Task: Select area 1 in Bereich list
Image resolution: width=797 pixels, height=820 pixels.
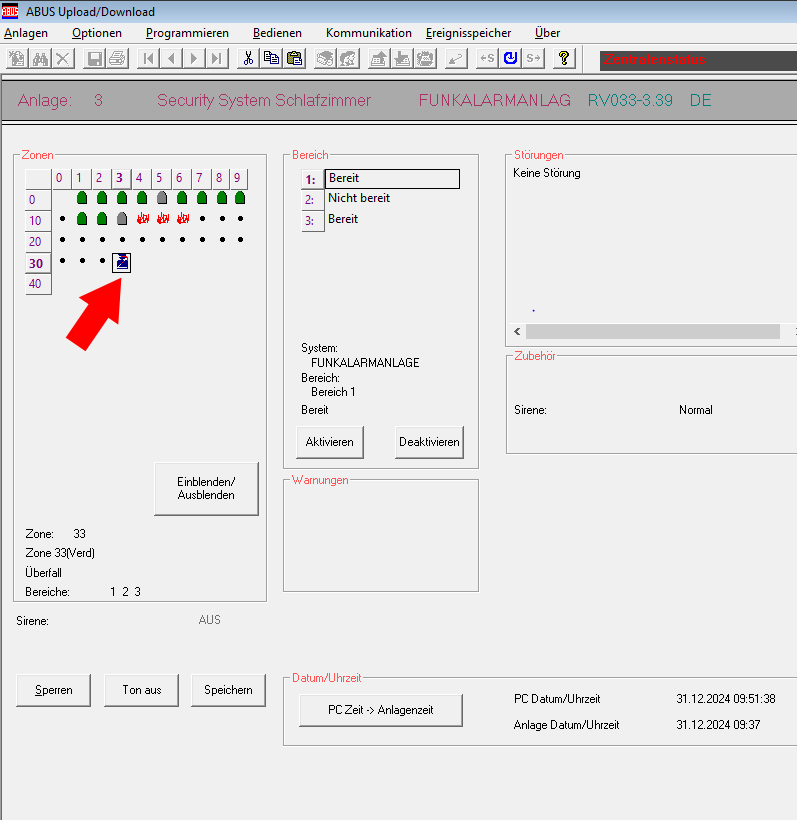Action: point(380,179)
